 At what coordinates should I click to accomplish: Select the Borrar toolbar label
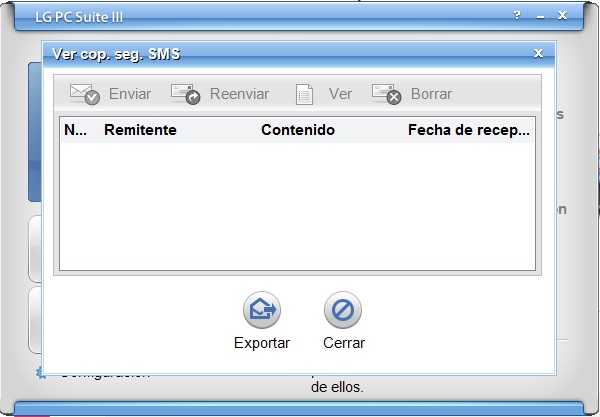point(431,94)
